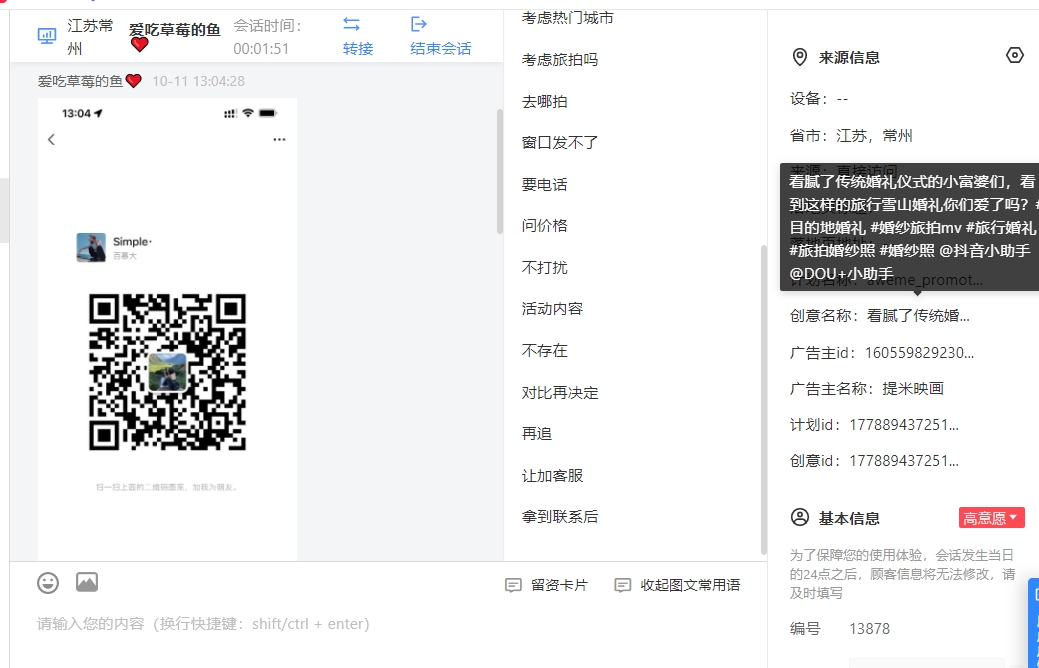Click the 计划id value
1039x668 pixels.
pyautogui.click(x=904, y=425)
